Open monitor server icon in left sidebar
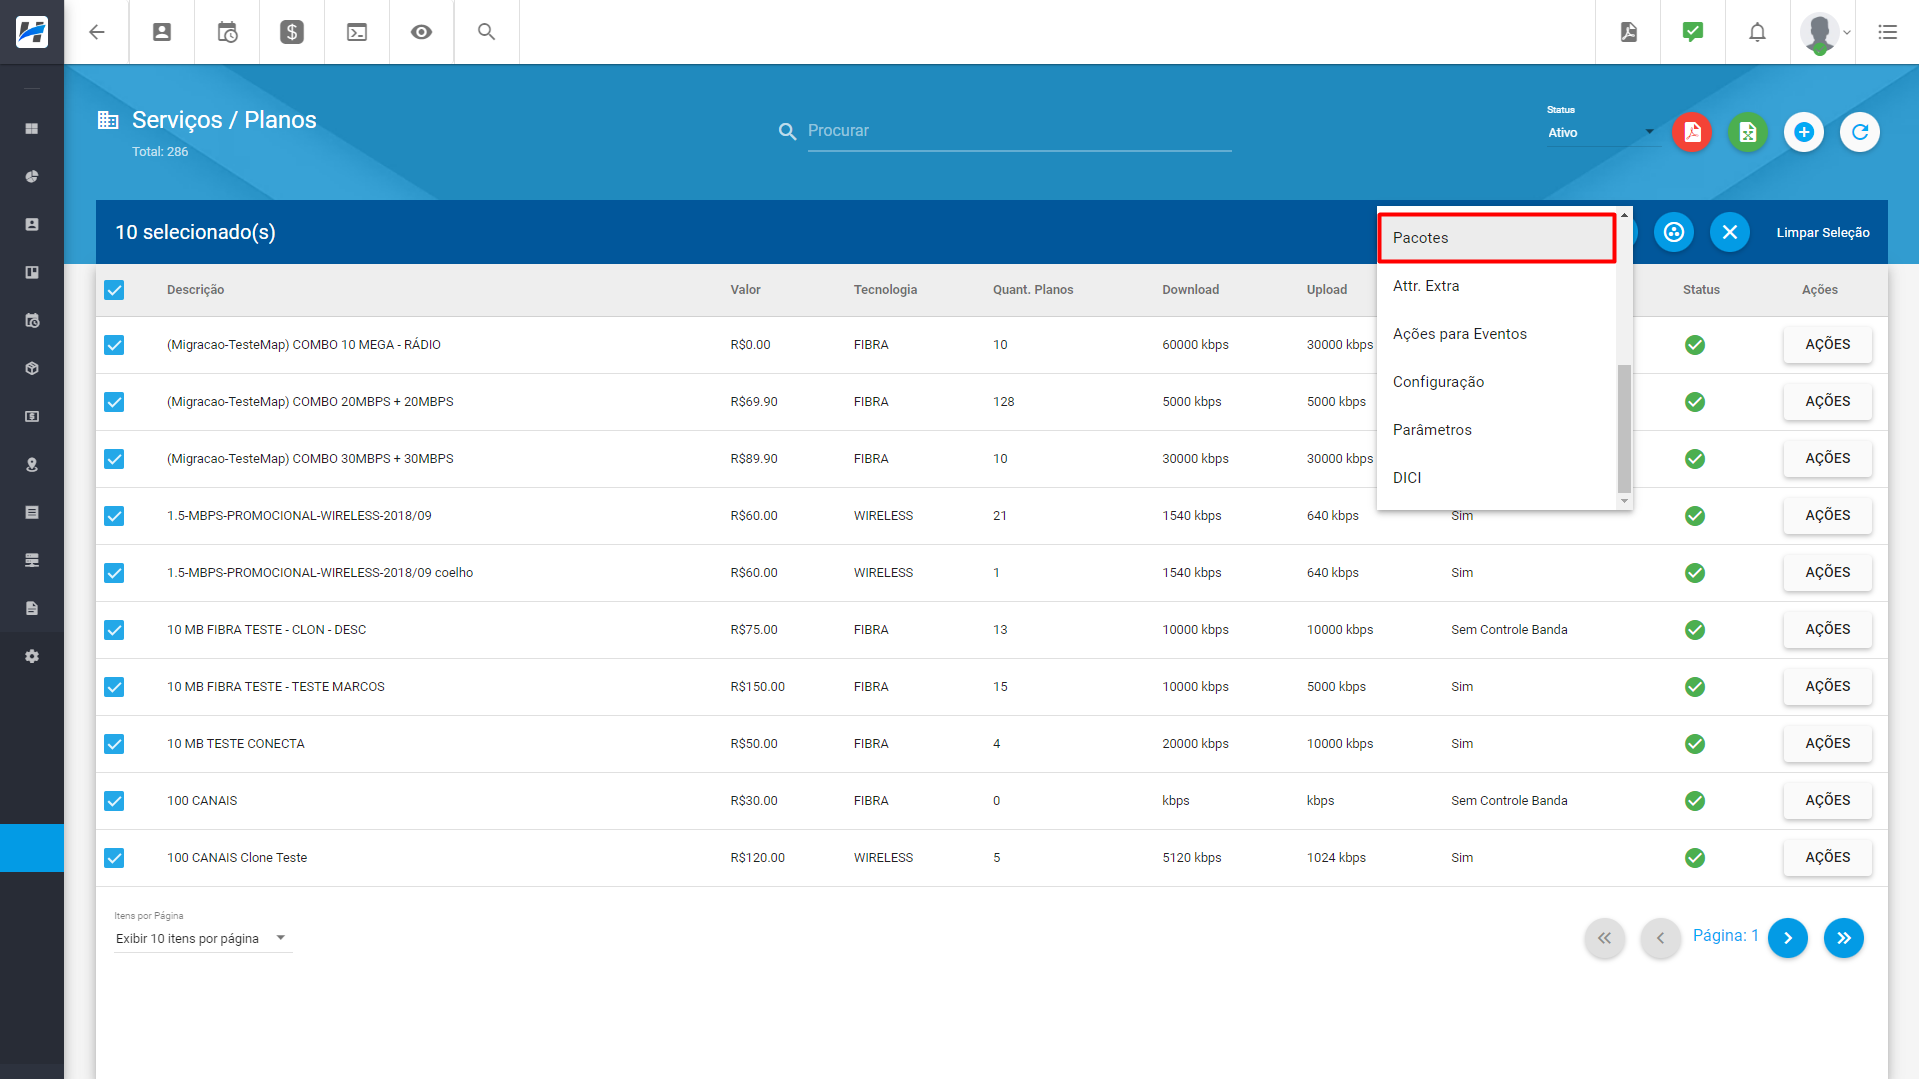The width and height of the screenshot is (1919, 1079). click(32, 561)
